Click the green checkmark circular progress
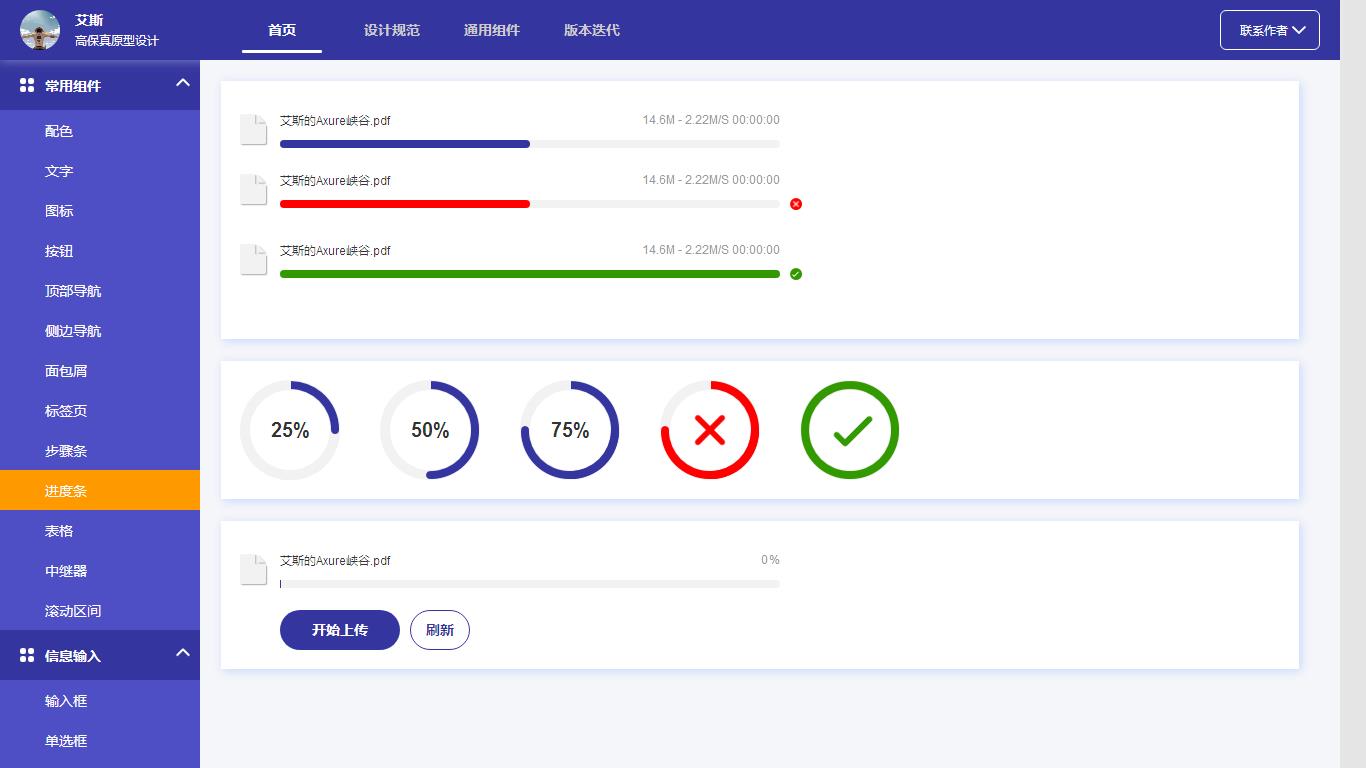The height and width of the screenshot is (768, 1366). point(850,430)
